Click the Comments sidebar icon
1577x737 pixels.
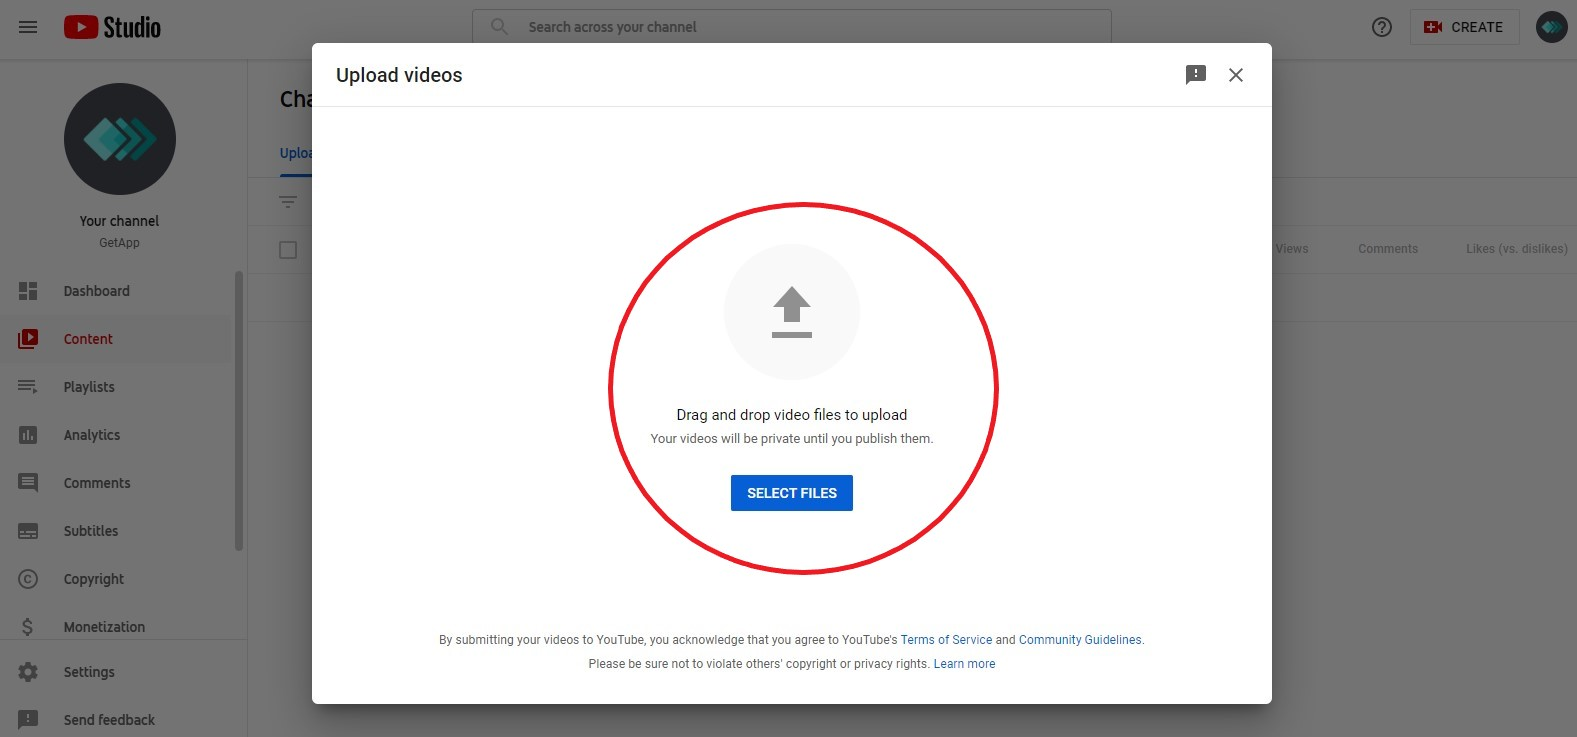tap(28, 483)
